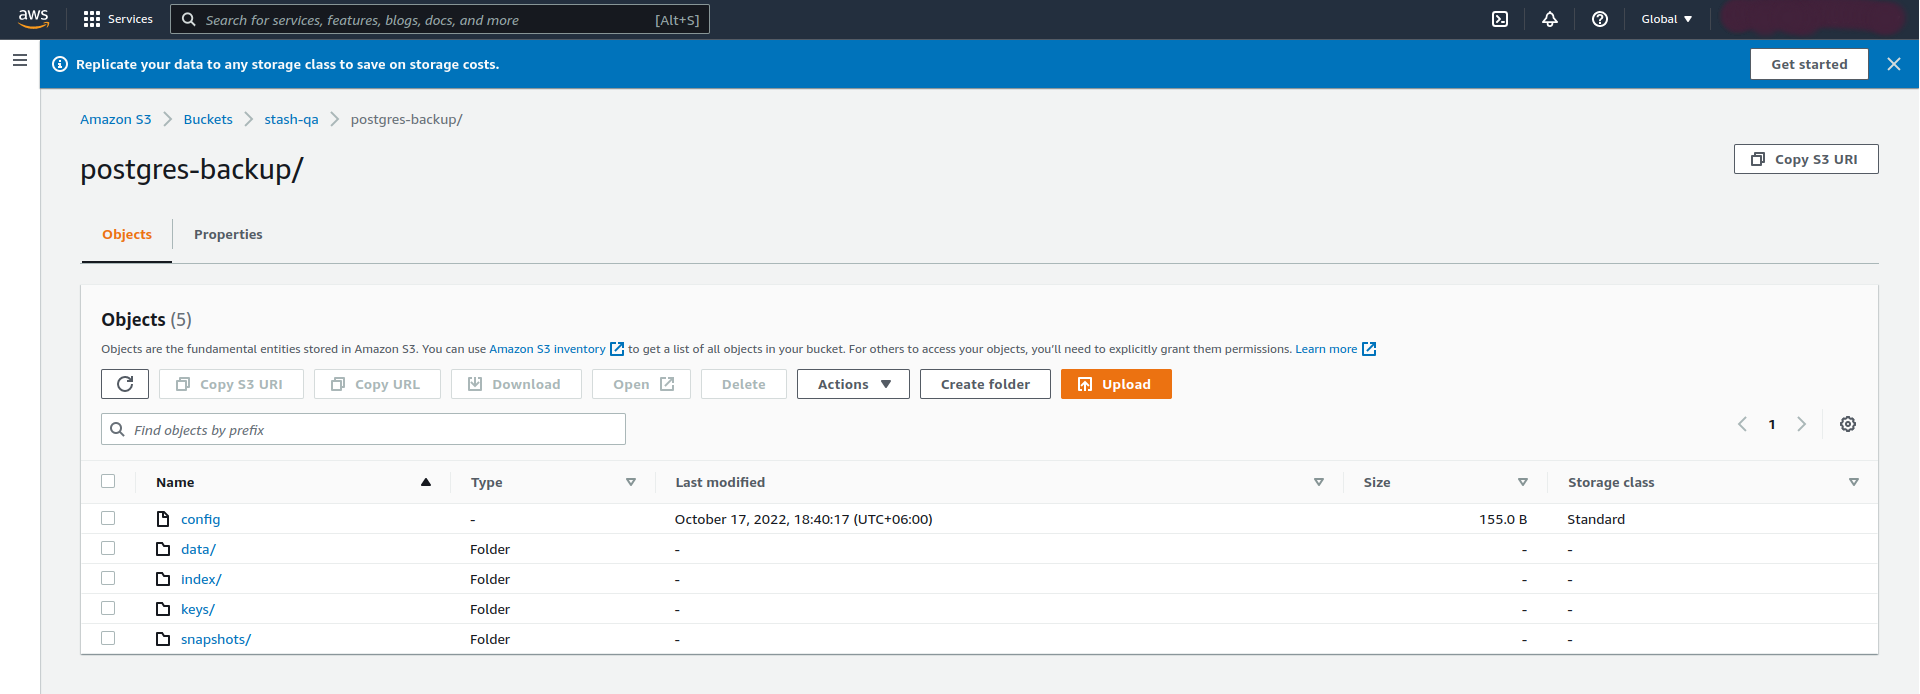Click the Find objects by prefix field
The width and height of the screenshot is (1920, 694).
click(x=370, y=430)
